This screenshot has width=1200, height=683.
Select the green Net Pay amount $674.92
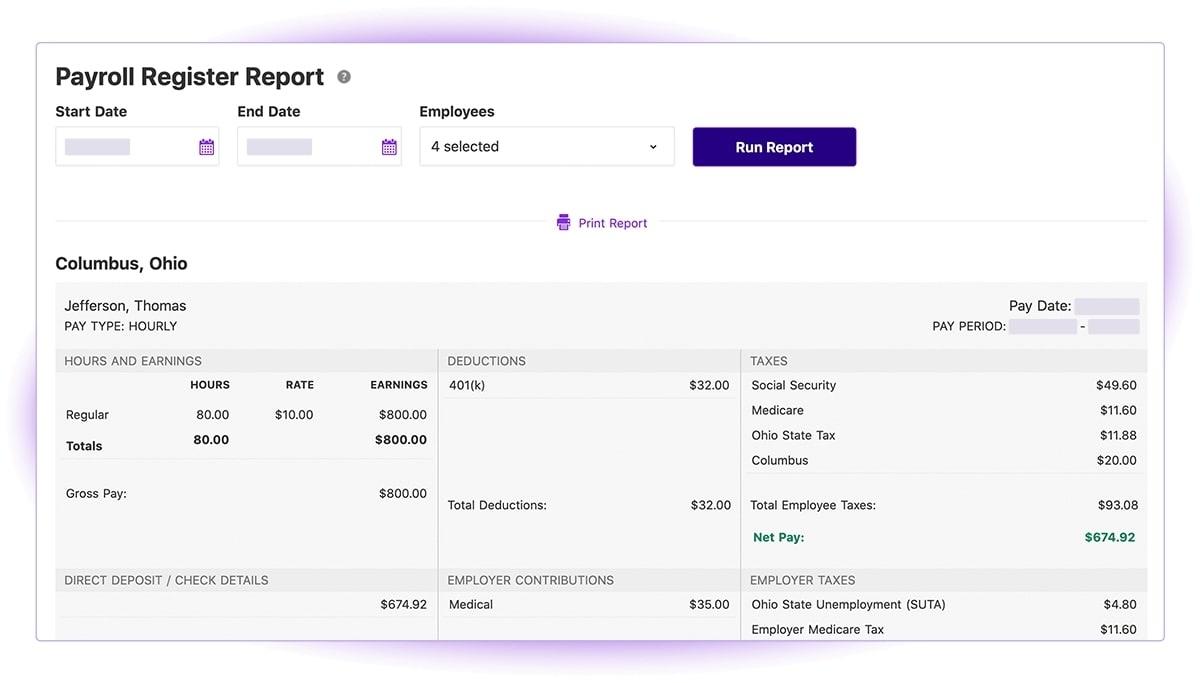click(1109, 537)
